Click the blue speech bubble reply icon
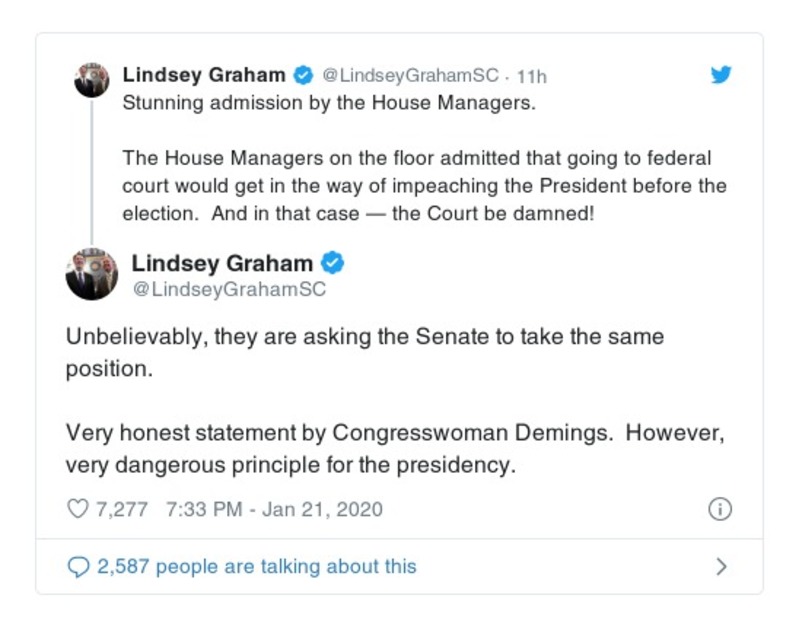The width and height of the screenshot is (799, 630). click(78, 567)
